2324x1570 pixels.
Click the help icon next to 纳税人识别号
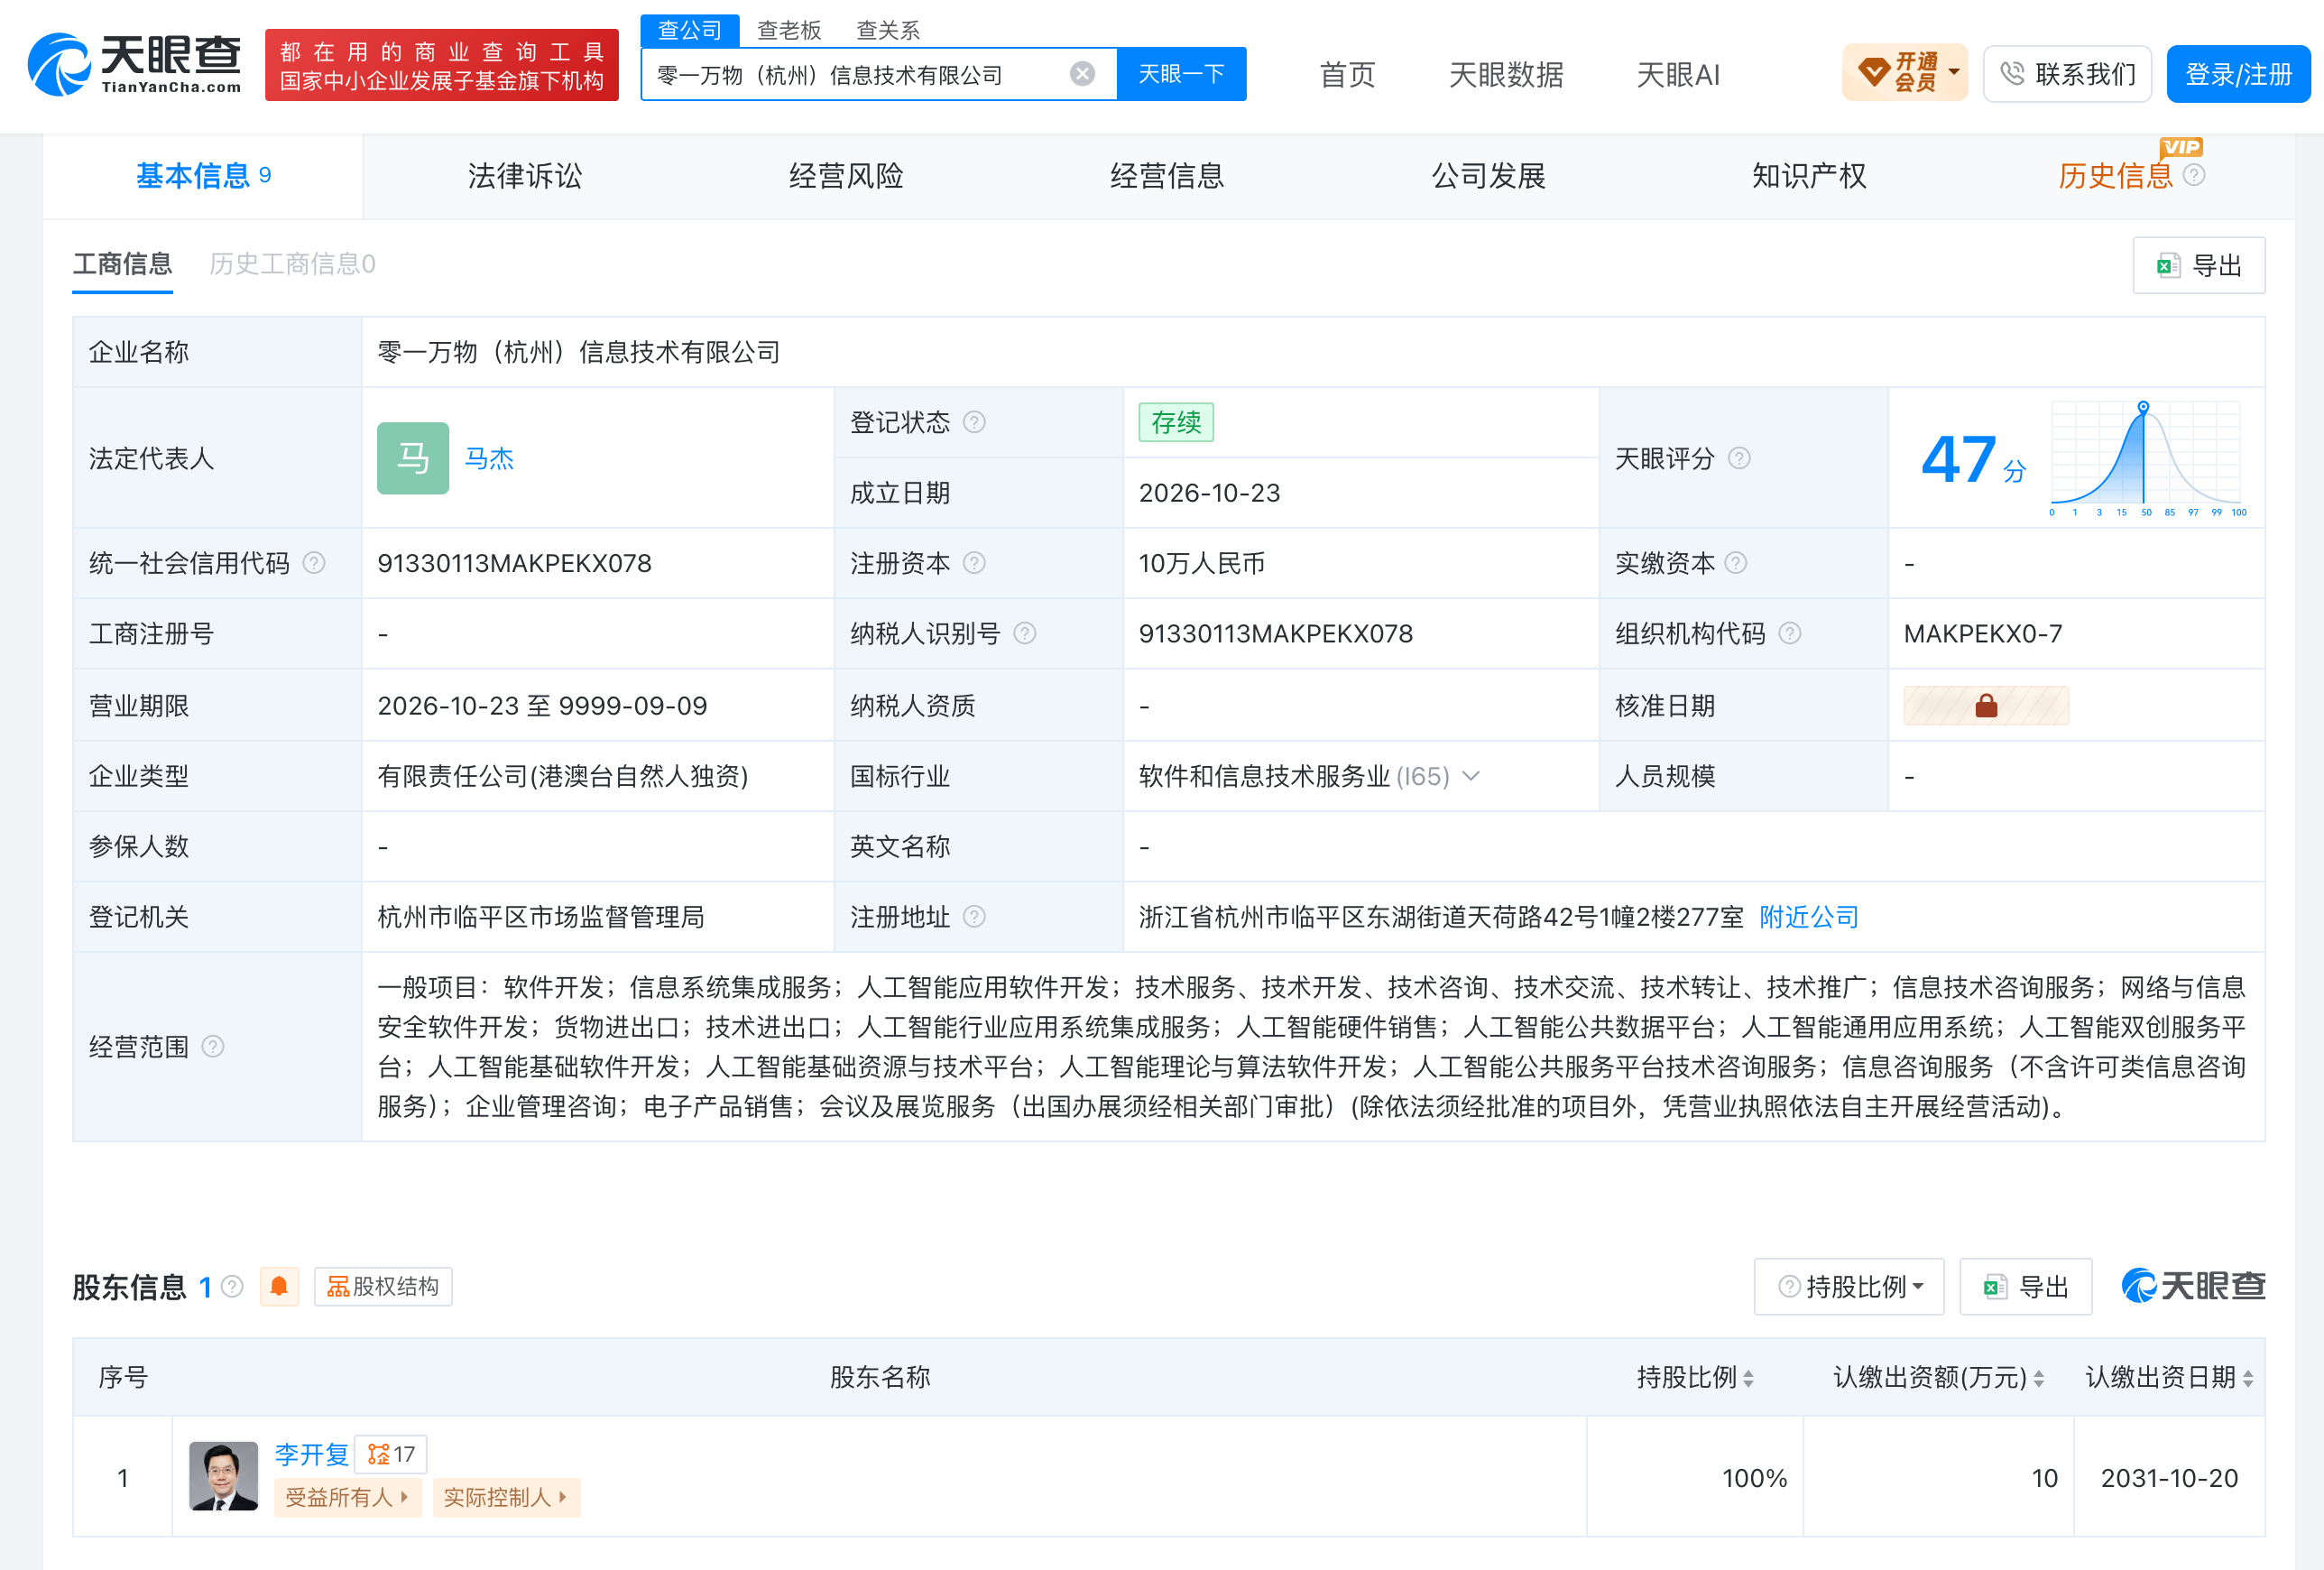pos(1025,633)
